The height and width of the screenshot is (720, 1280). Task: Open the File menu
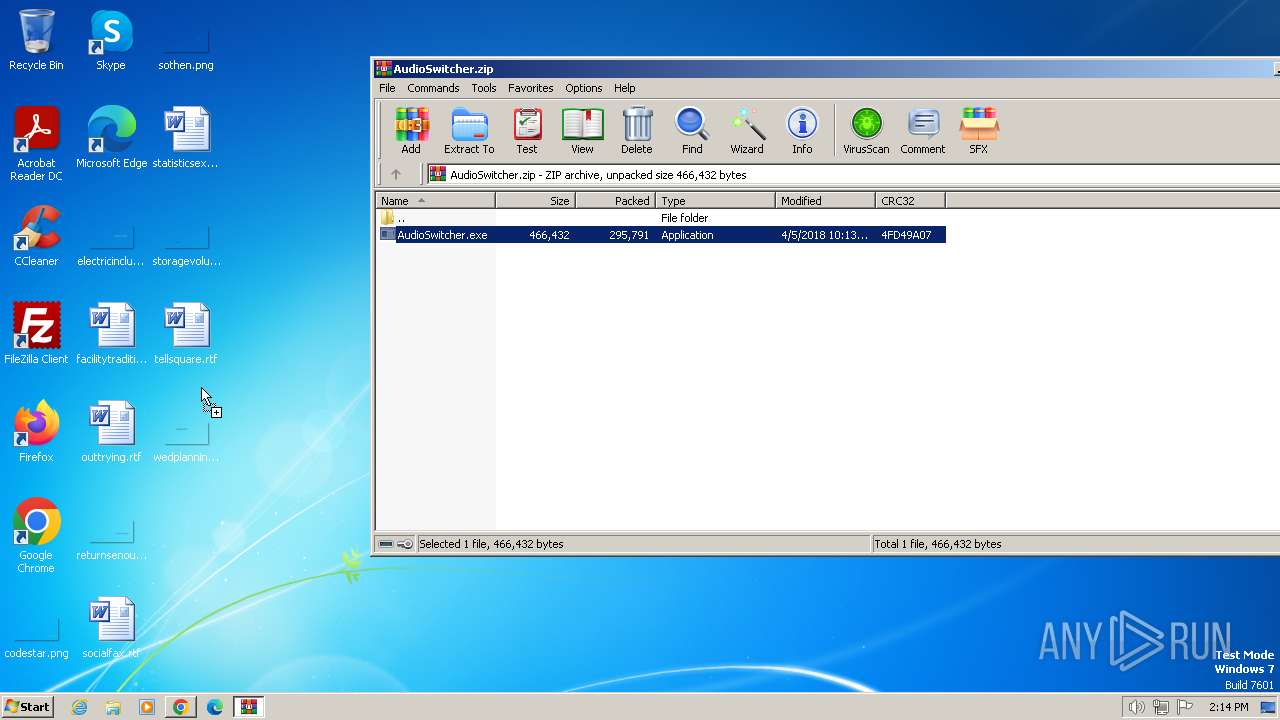coord(387,88)
